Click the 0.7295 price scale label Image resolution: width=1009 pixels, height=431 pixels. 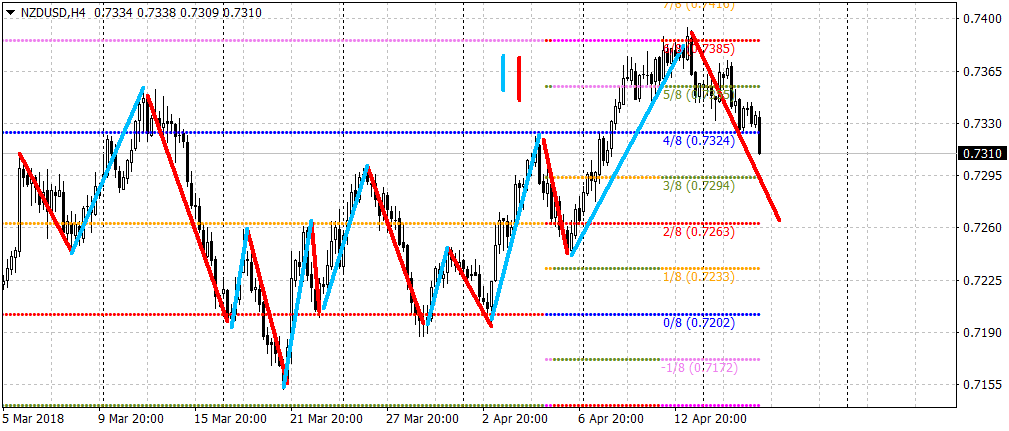coord(982,176)
